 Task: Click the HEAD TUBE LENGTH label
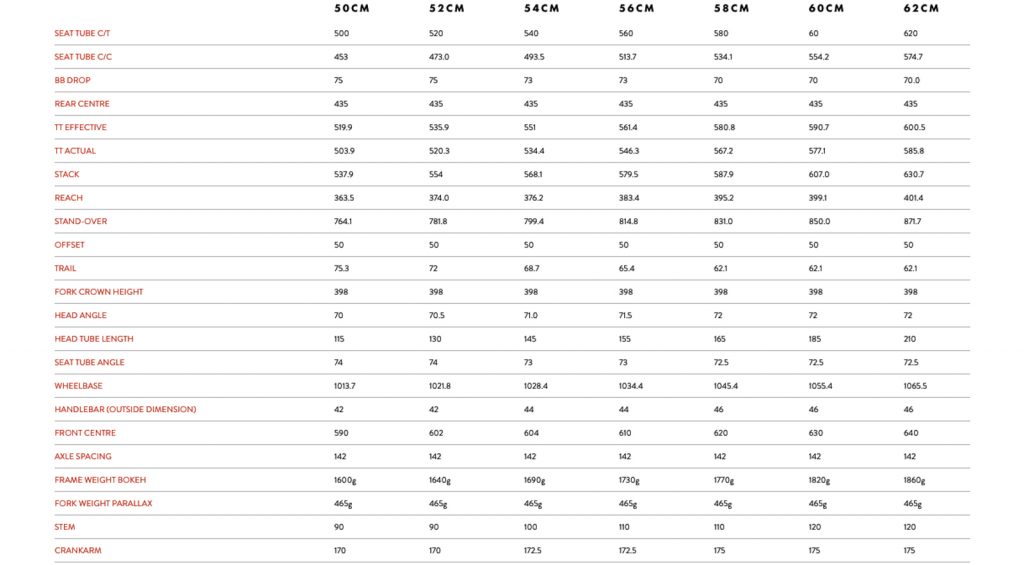[94, 339]
